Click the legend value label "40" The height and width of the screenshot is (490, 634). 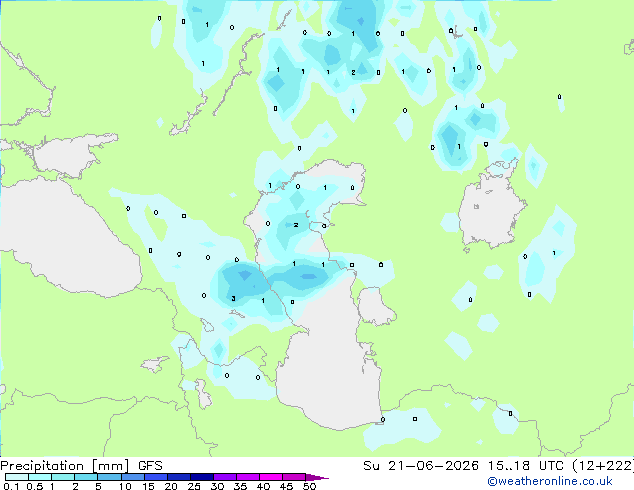click(263, 486)
